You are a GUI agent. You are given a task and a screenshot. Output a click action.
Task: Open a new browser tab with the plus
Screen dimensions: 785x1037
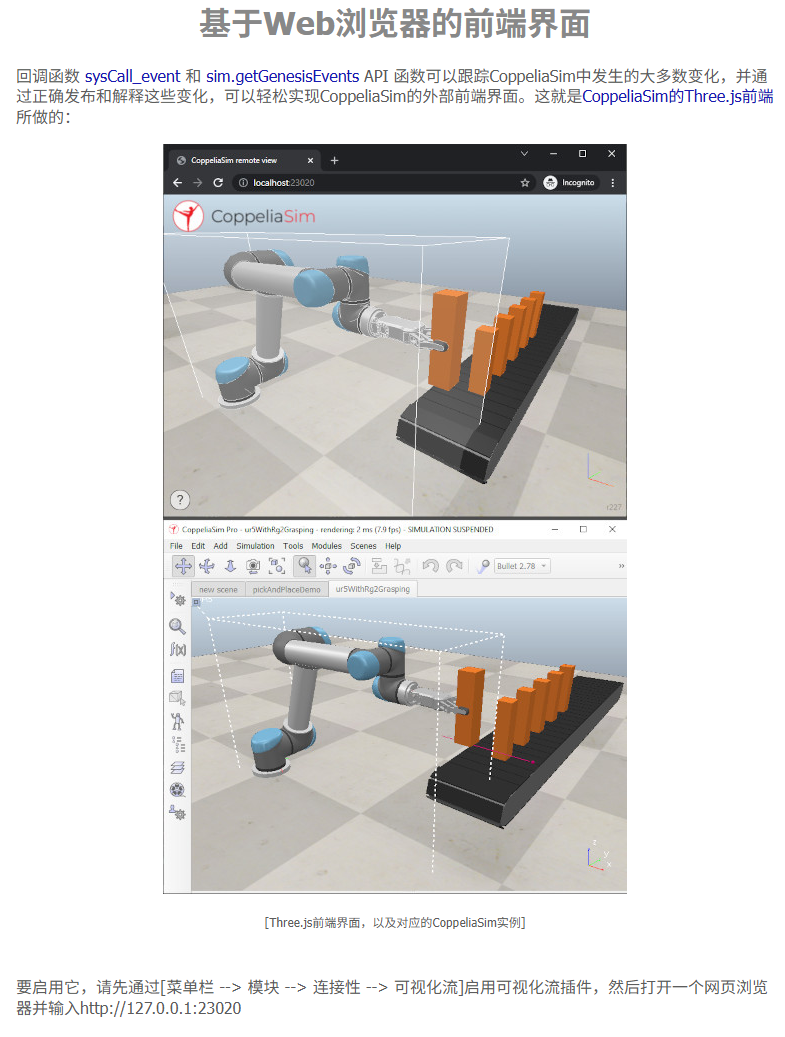tap(335, 160)
